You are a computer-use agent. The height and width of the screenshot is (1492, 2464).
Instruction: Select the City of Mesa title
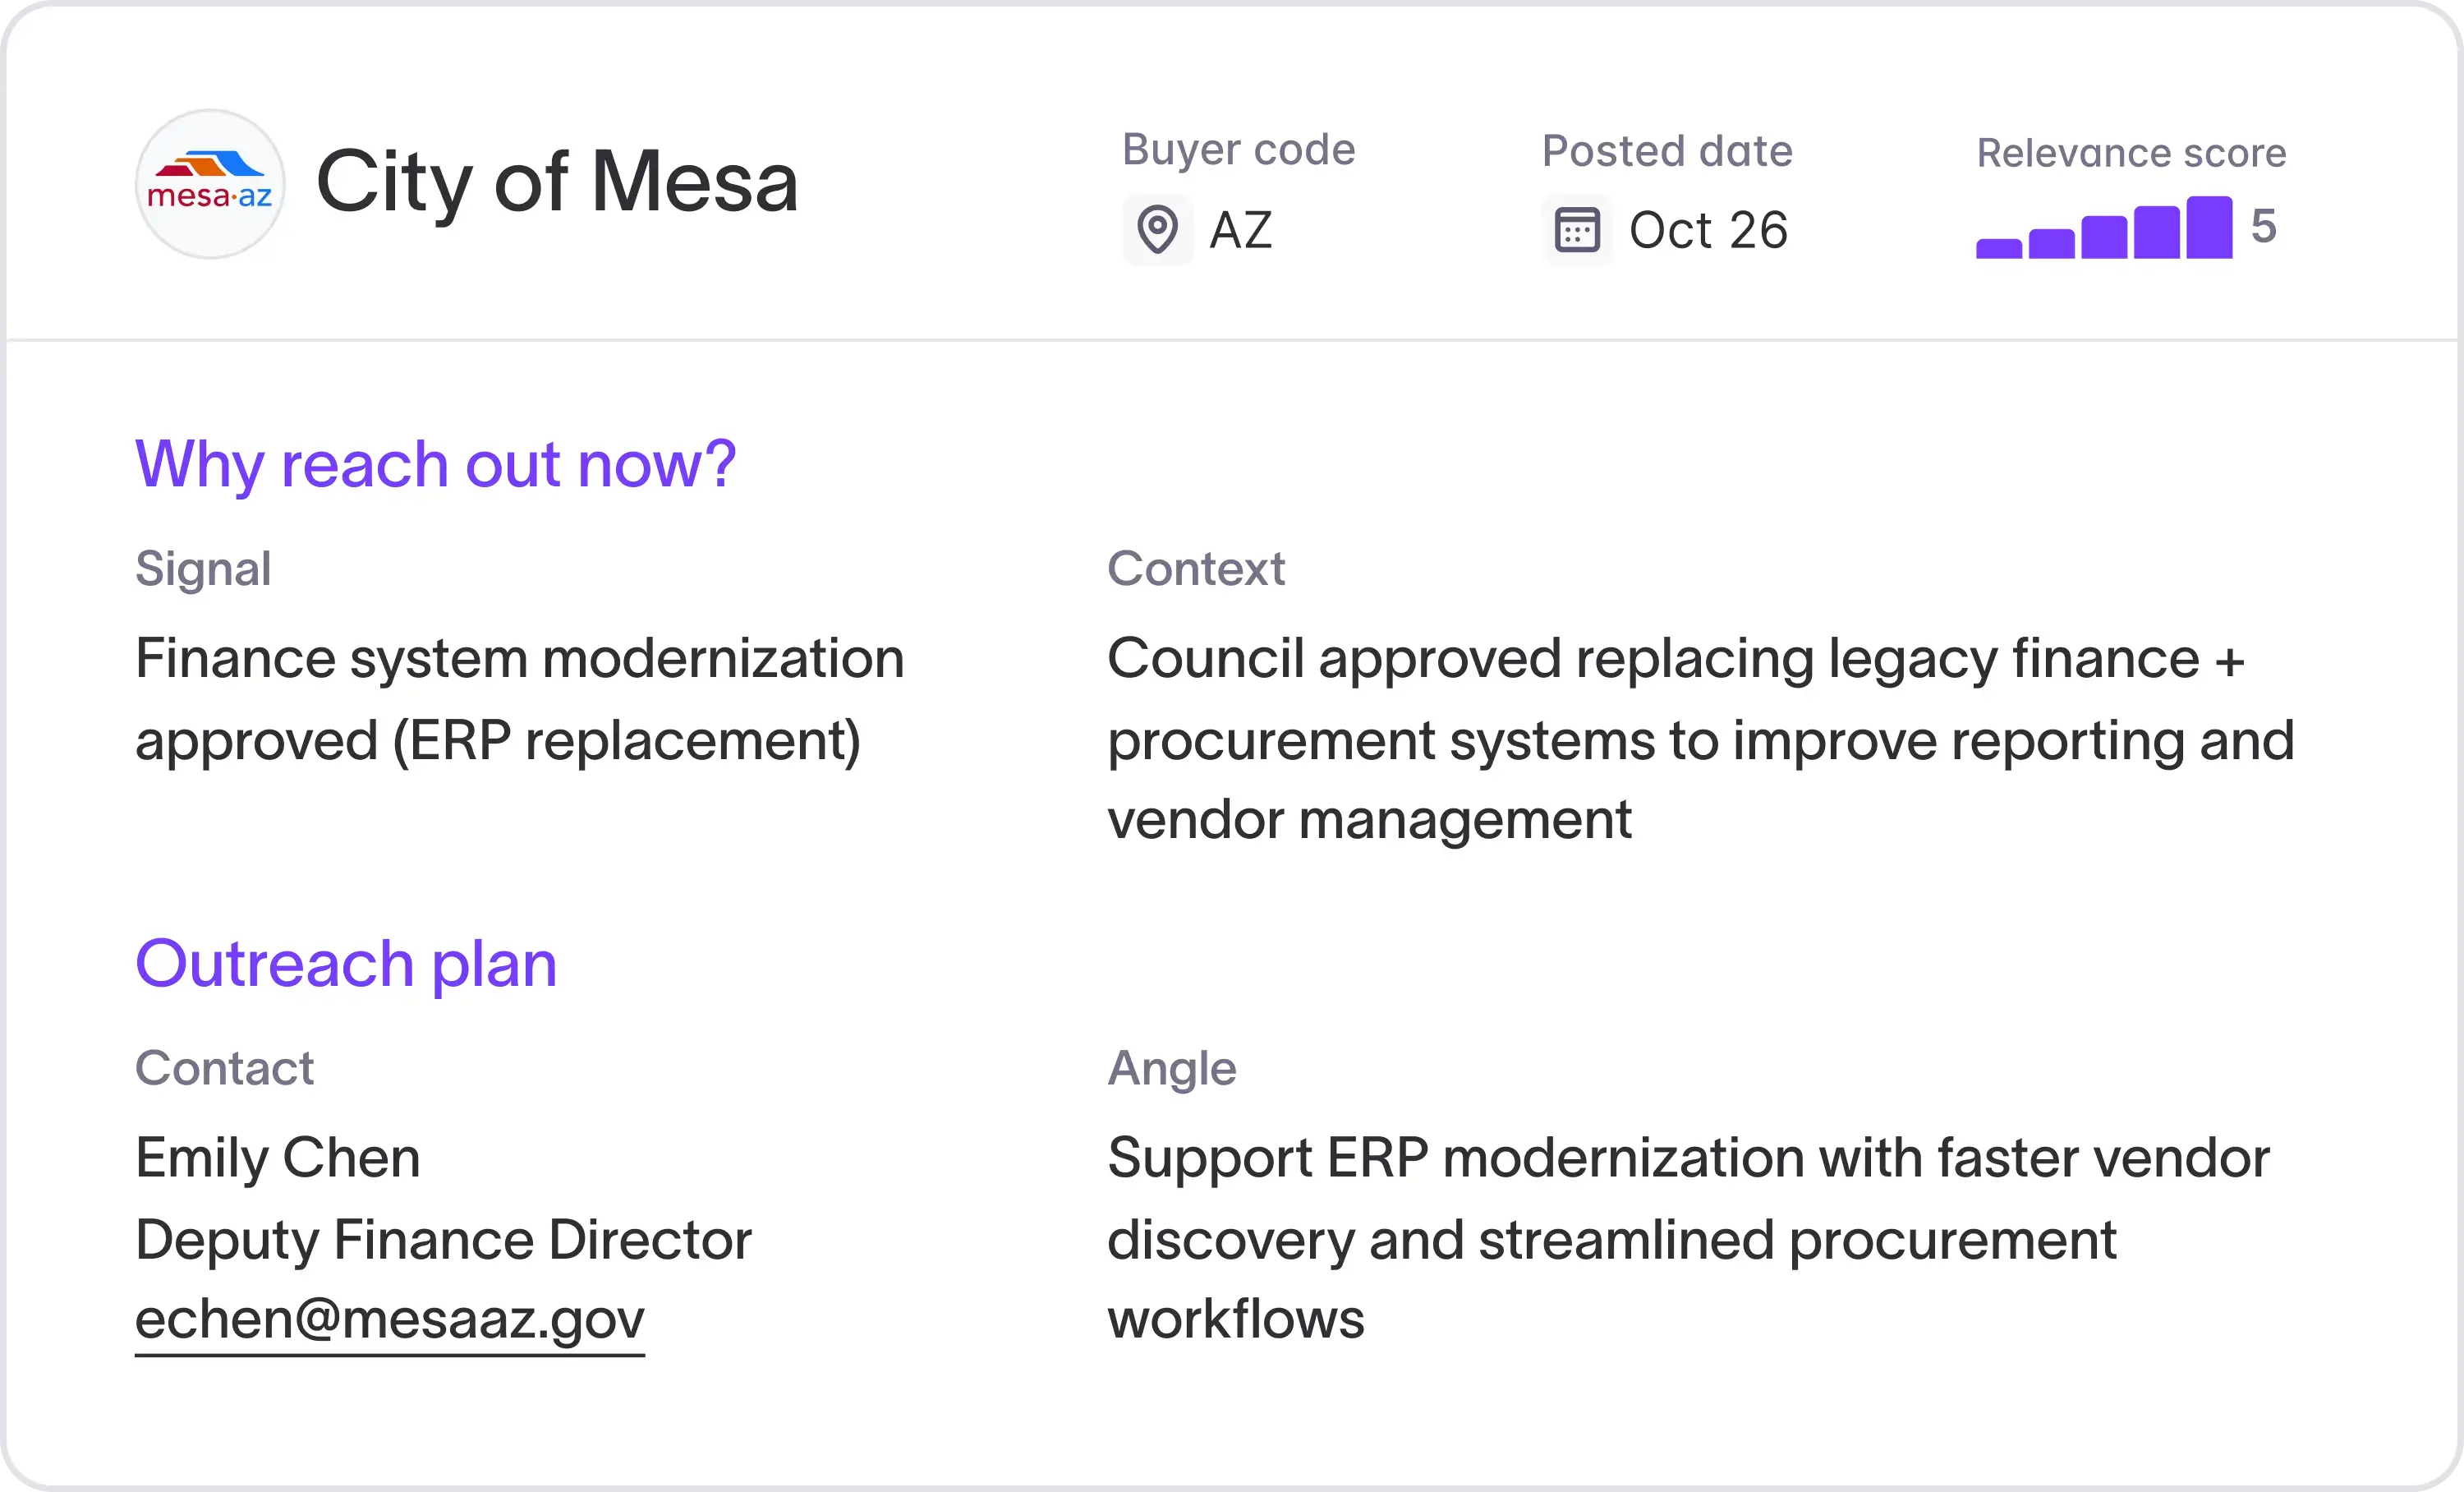pos(557,183)
